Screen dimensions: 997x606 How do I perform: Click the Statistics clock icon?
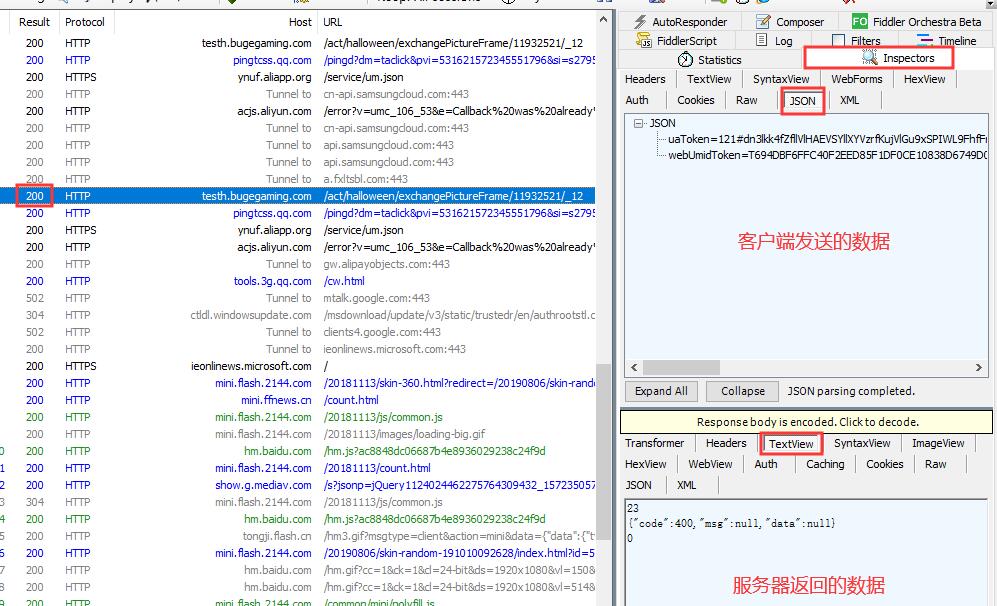[685, 60]
